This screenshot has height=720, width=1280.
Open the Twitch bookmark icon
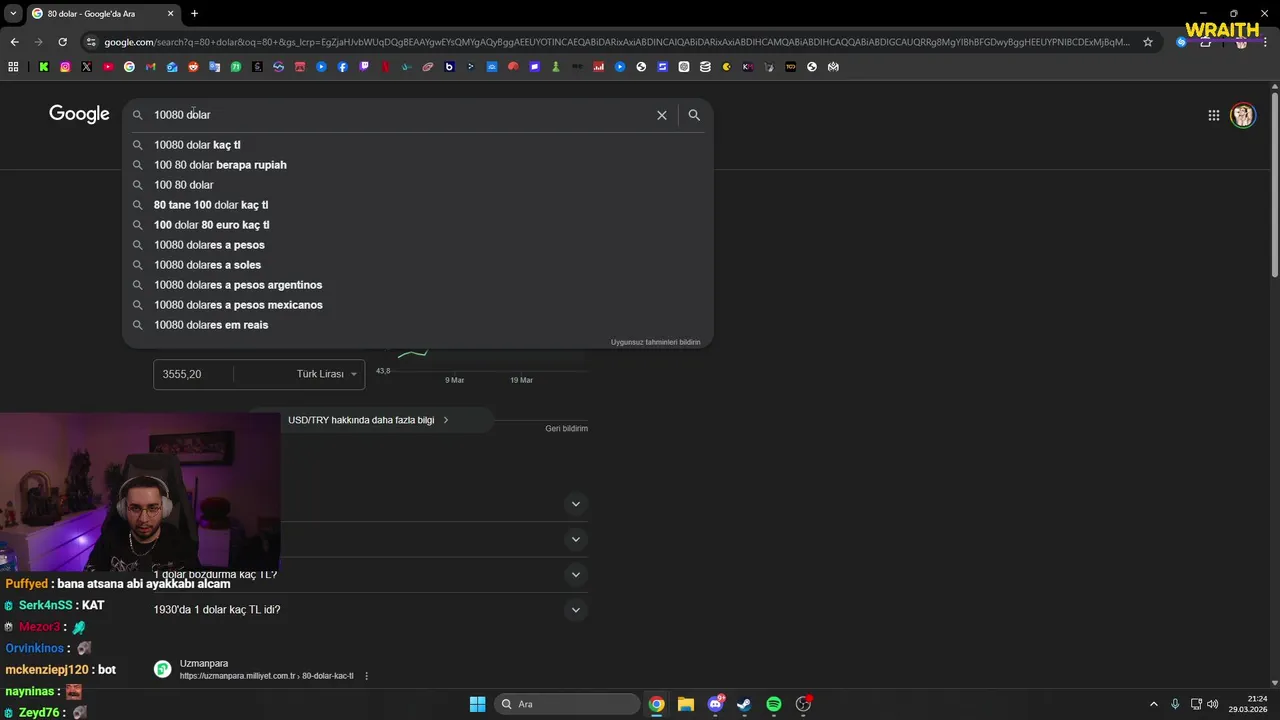(x=364, y=67)
